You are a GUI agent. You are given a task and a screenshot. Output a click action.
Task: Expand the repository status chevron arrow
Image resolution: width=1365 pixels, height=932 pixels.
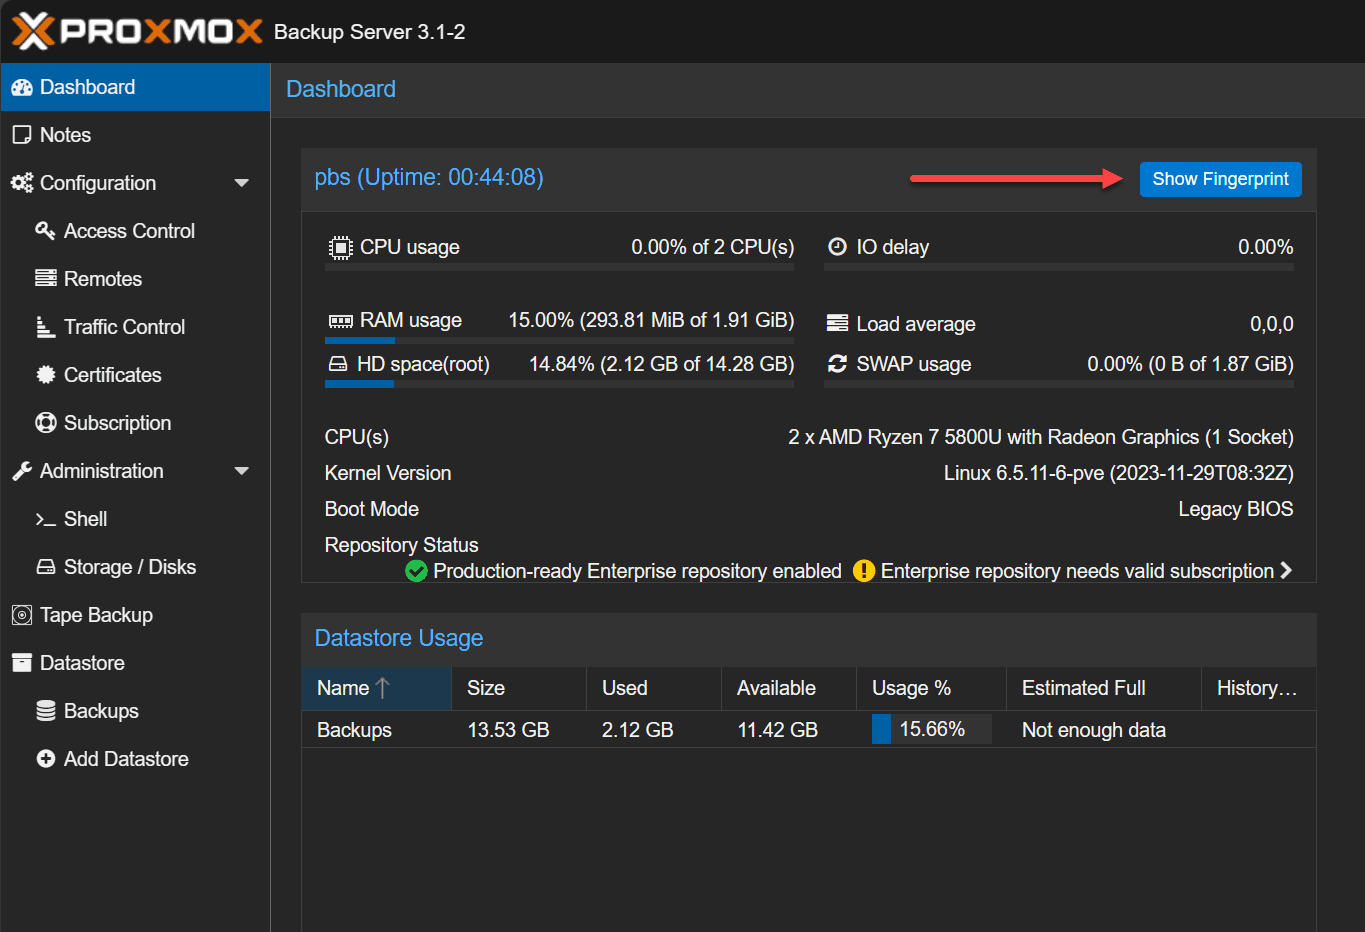click(x=1286, y=570)
